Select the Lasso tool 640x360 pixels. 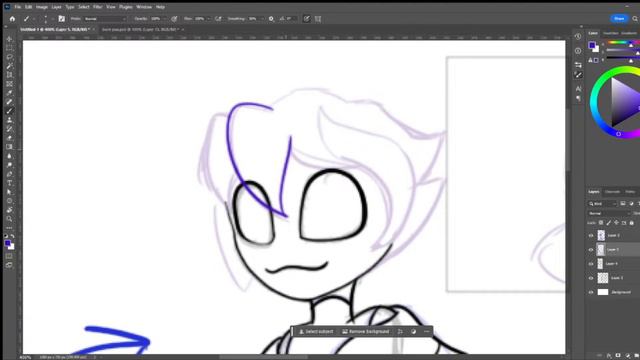click(x=9, y=57)
